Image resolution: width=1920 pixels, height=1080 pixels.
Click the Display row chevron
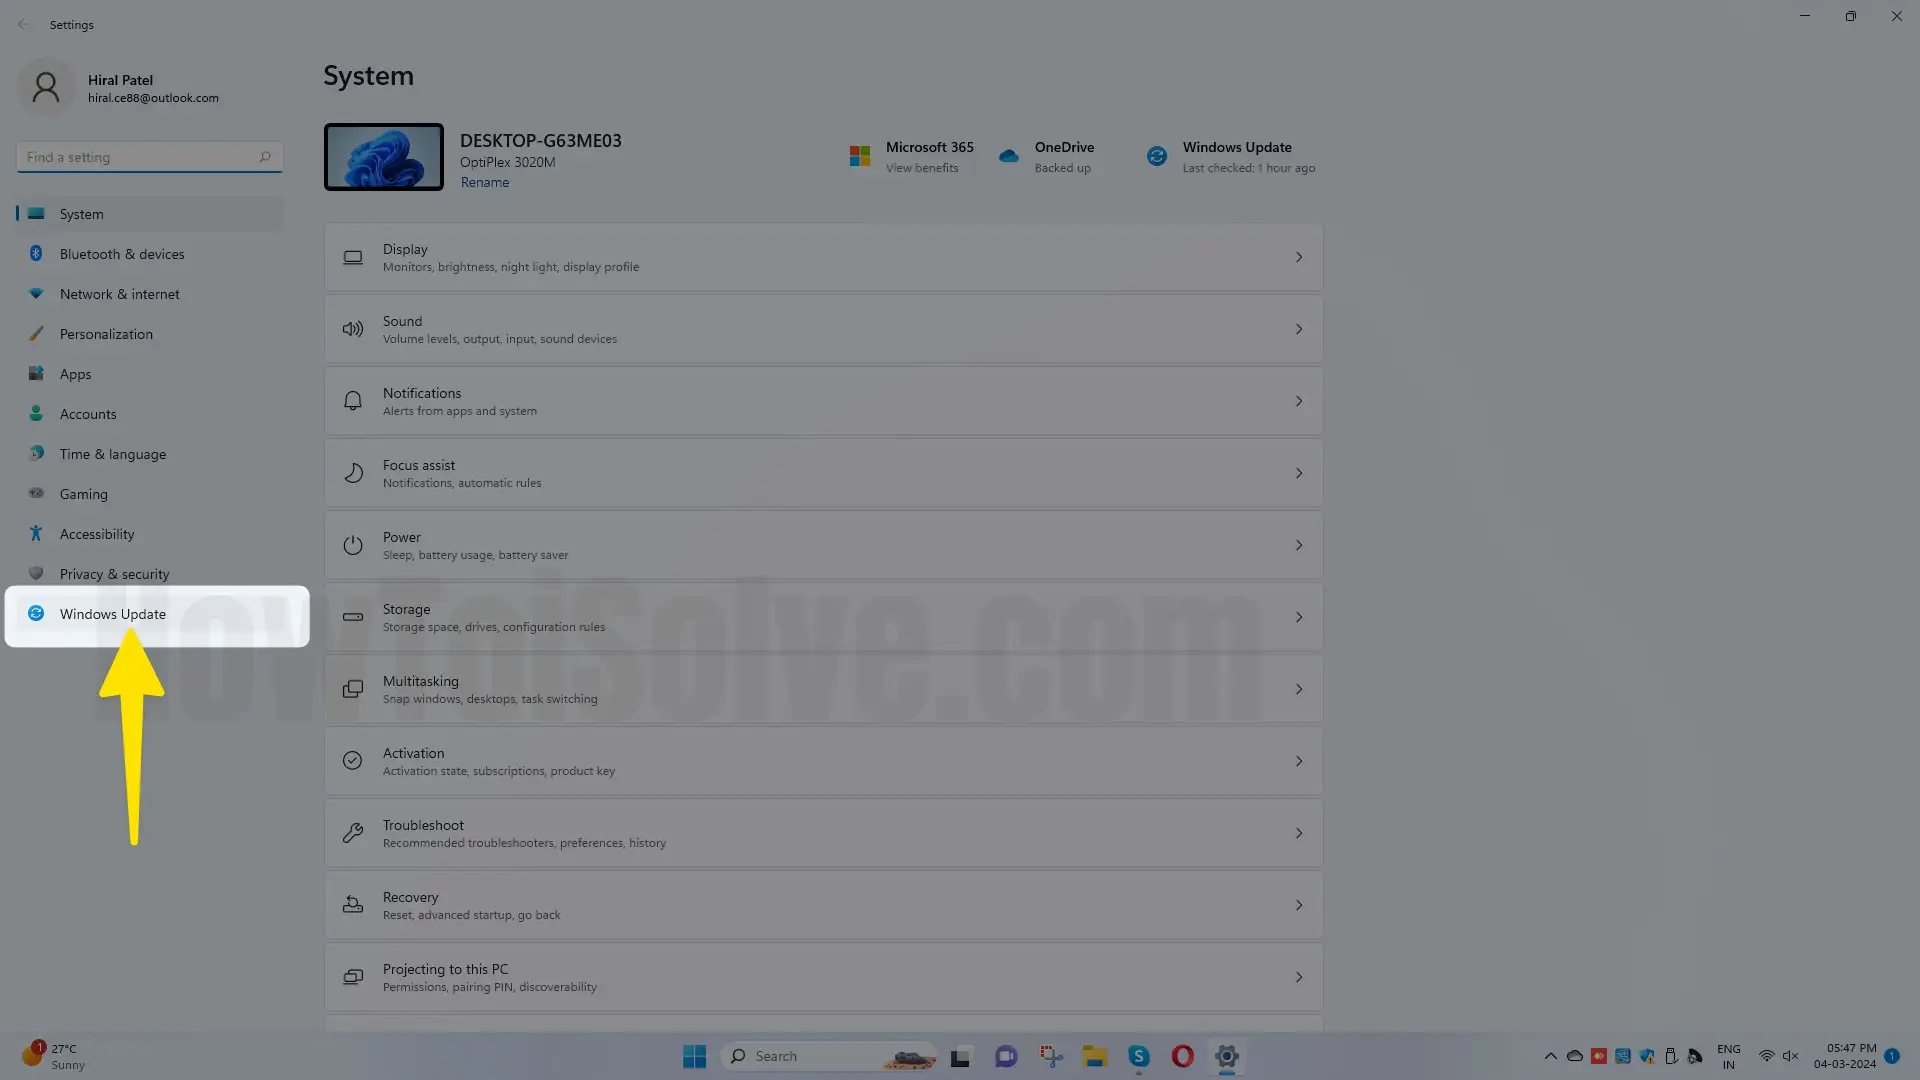[x=1299, y=257]
